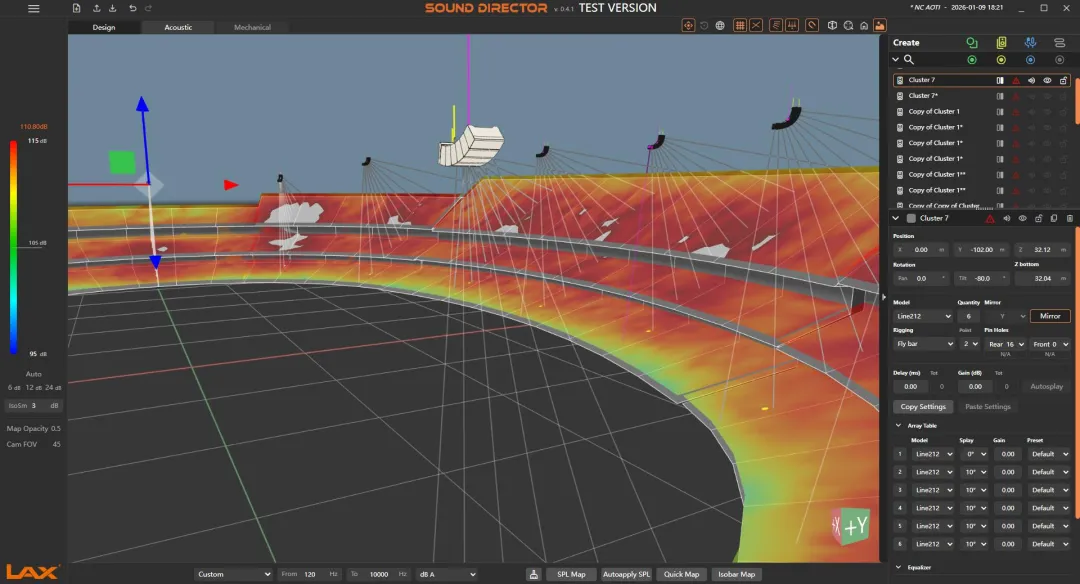Collapse the Array Table section

pos(898,426)
